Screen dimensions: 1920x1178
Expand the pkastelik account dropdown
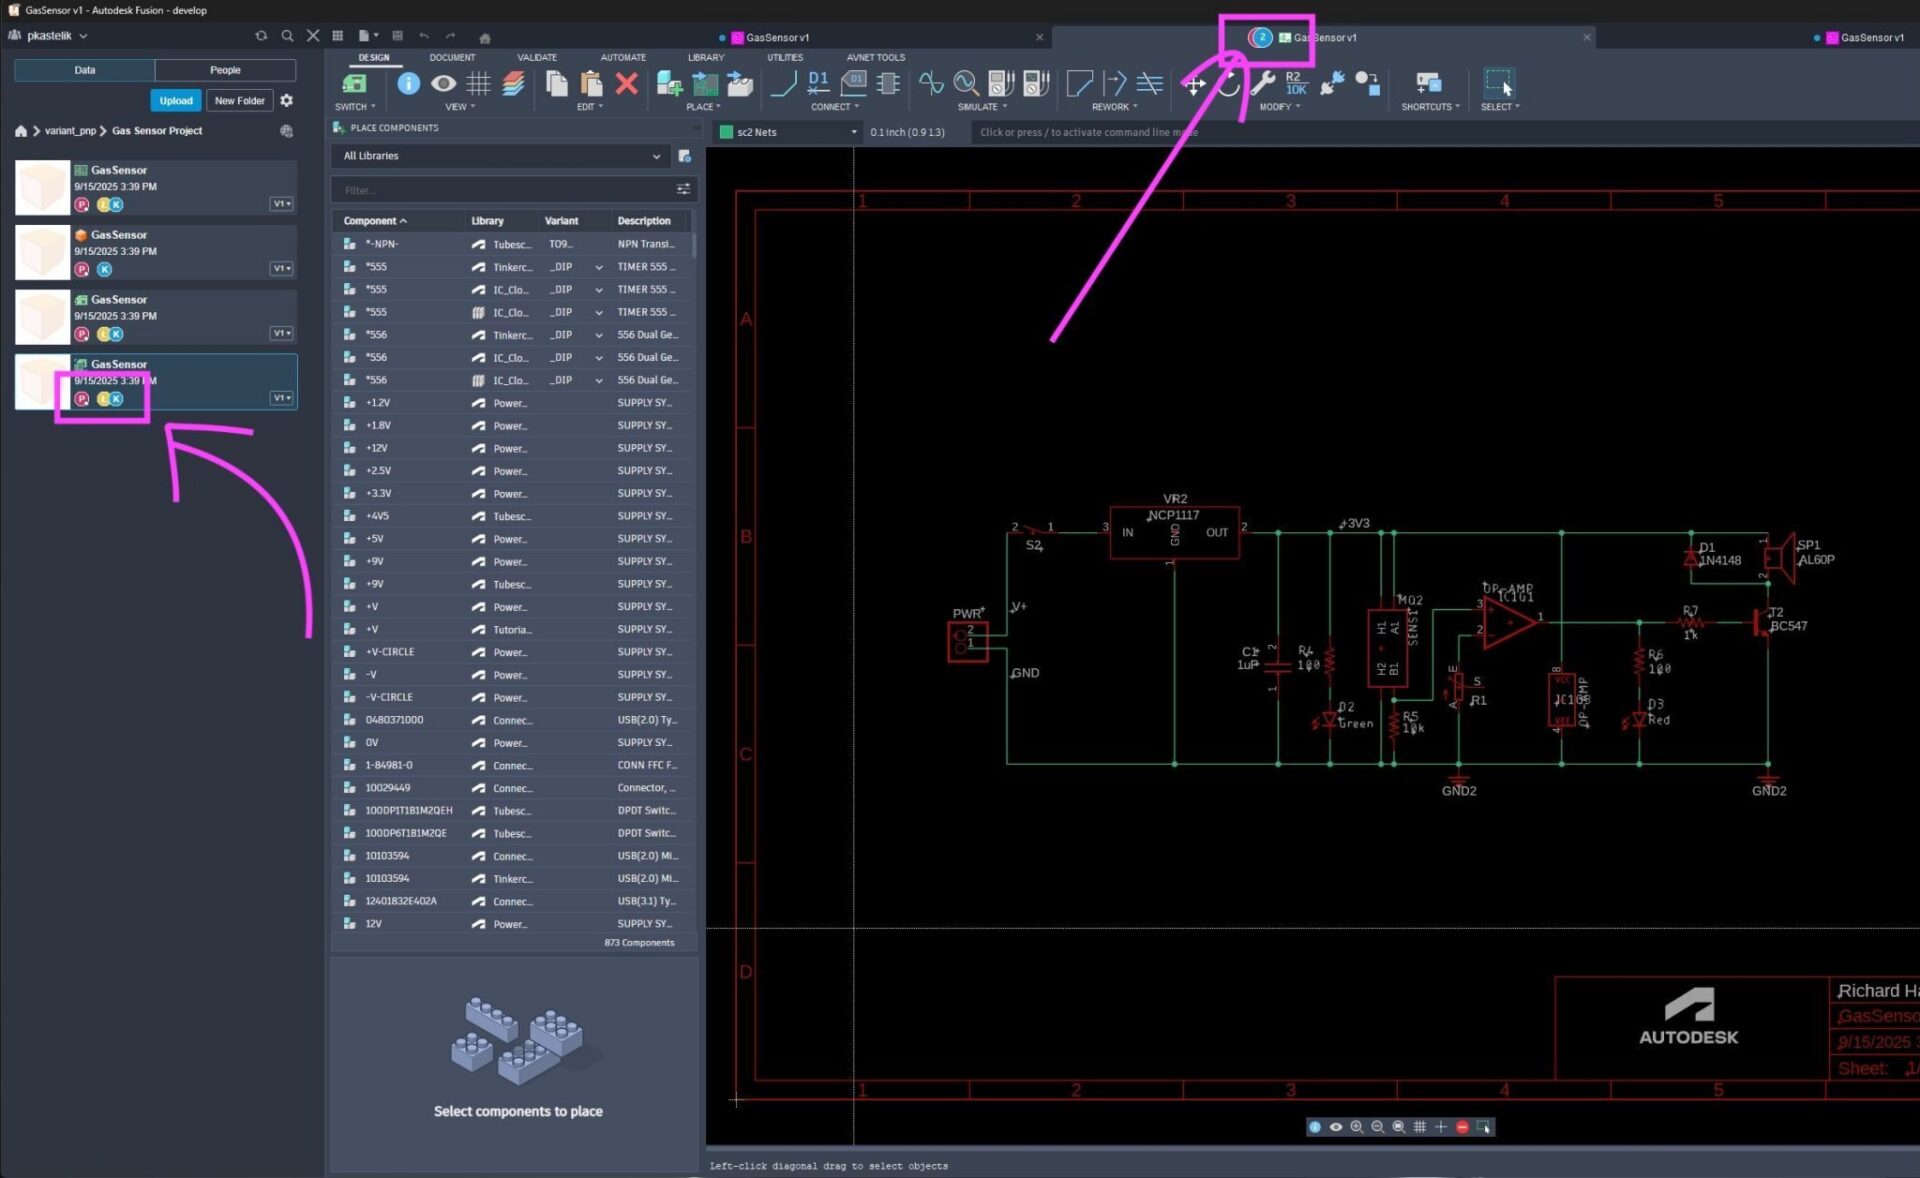(48, 36)
